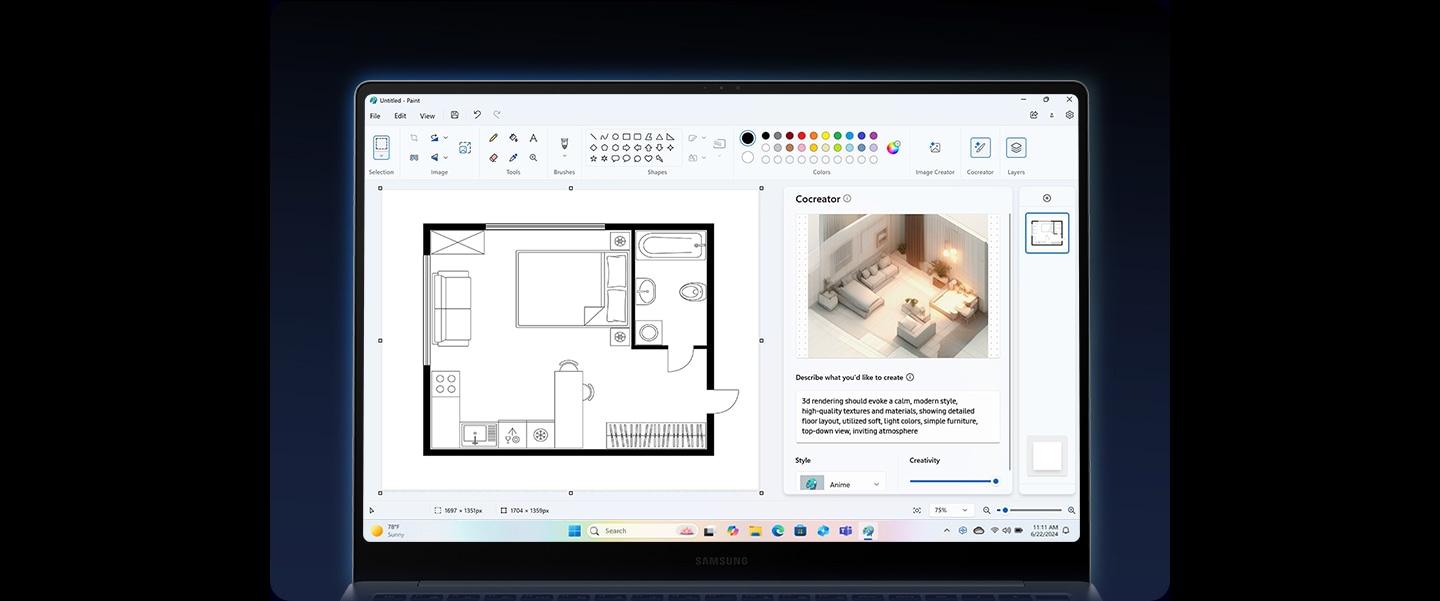
Task: Click the Cocreator prompt text box
Action: point(897,416)
